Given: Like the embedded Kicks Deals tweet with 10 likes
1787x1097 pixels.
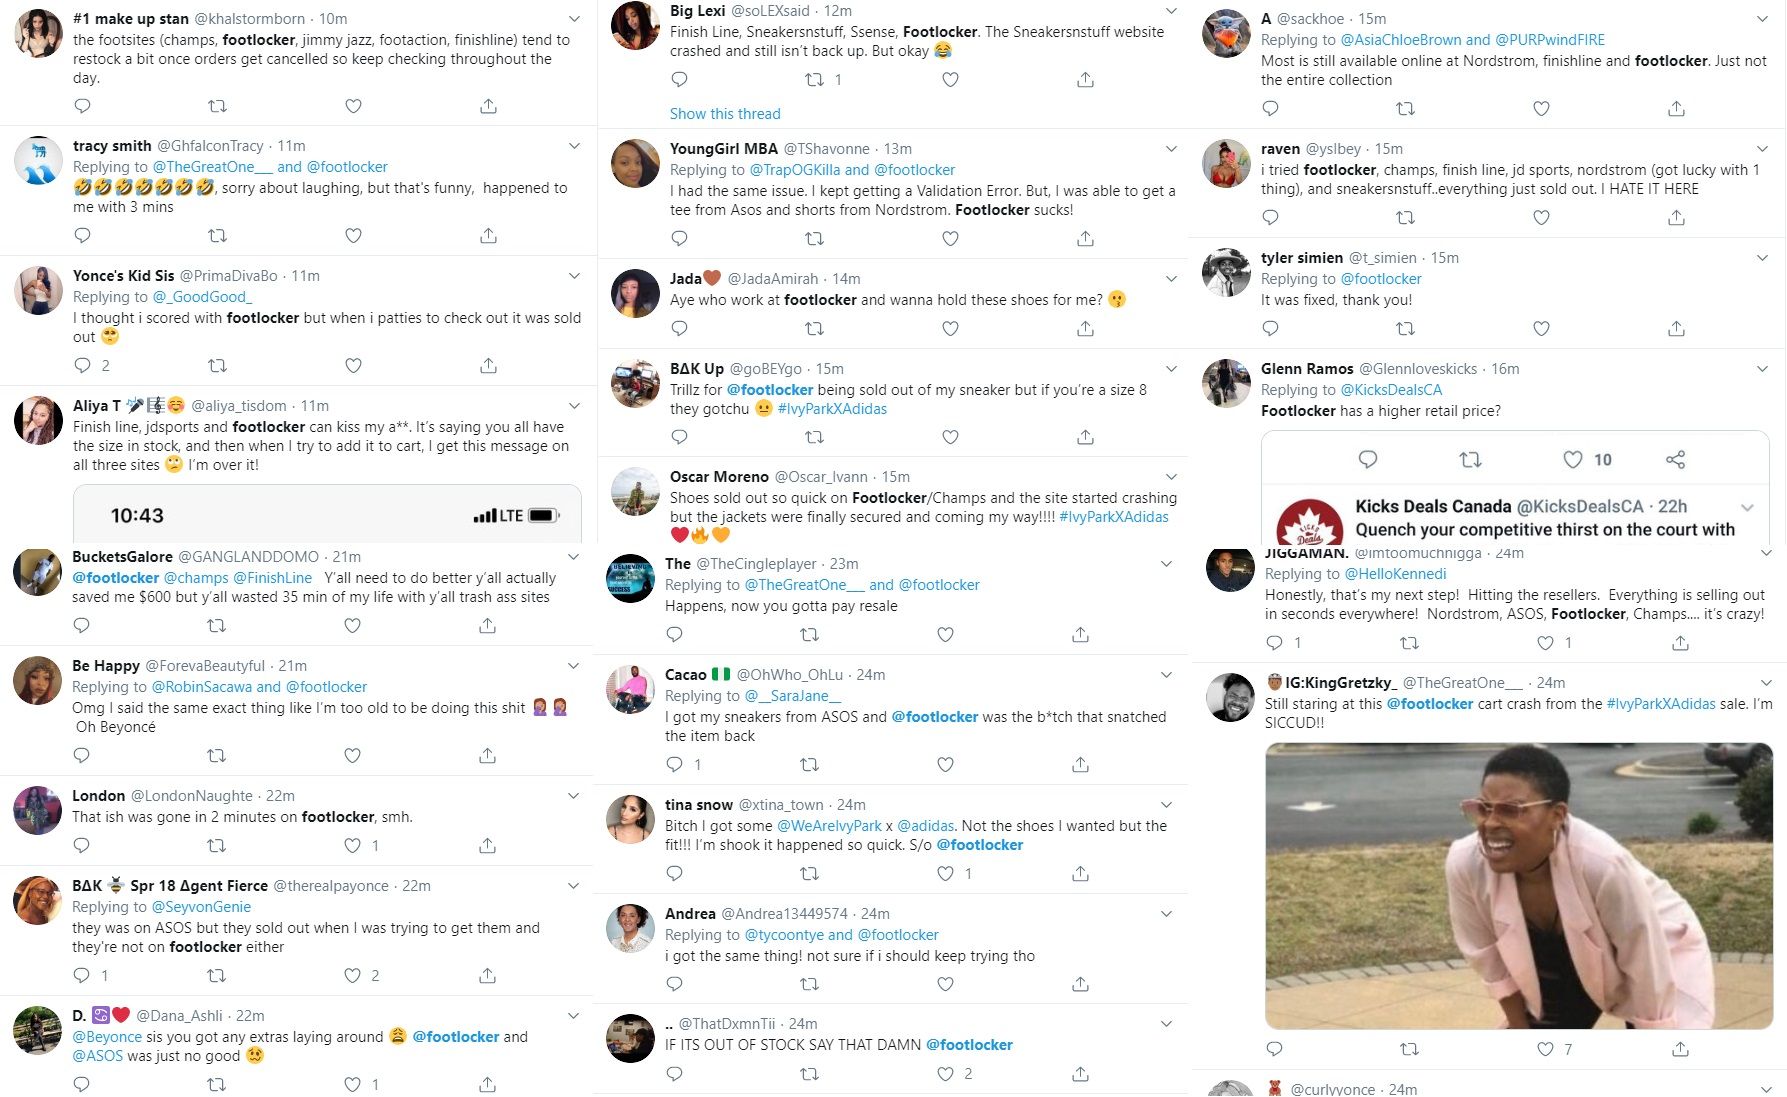Looking at the screenshot, I should point(1573,460).
